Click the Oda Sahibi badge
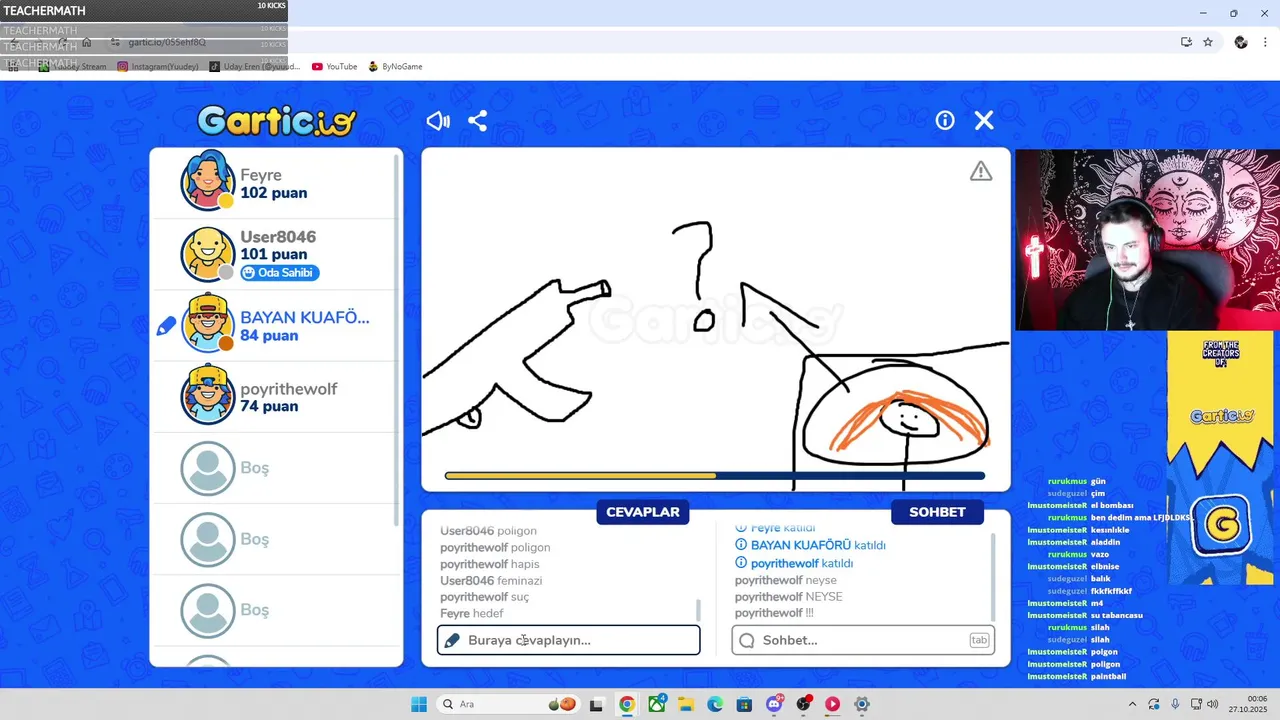The width and height of the screenshot is (1280, 720). coord(280,273)
